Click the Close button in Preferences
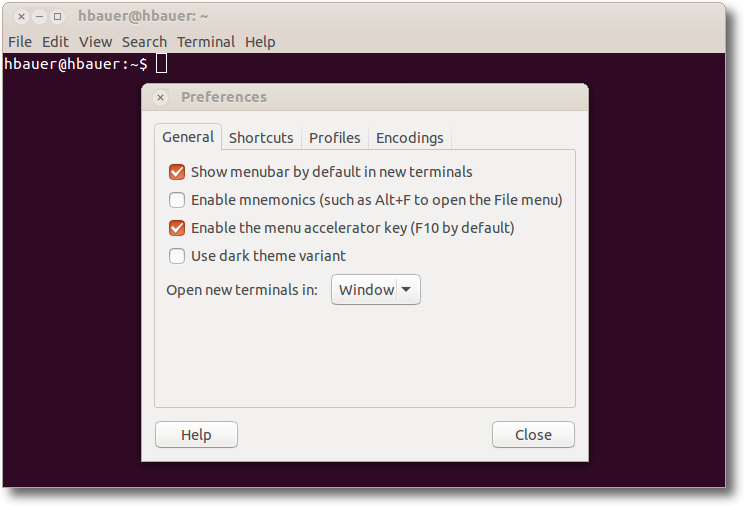Screen dimensions: 744x506 533,435
